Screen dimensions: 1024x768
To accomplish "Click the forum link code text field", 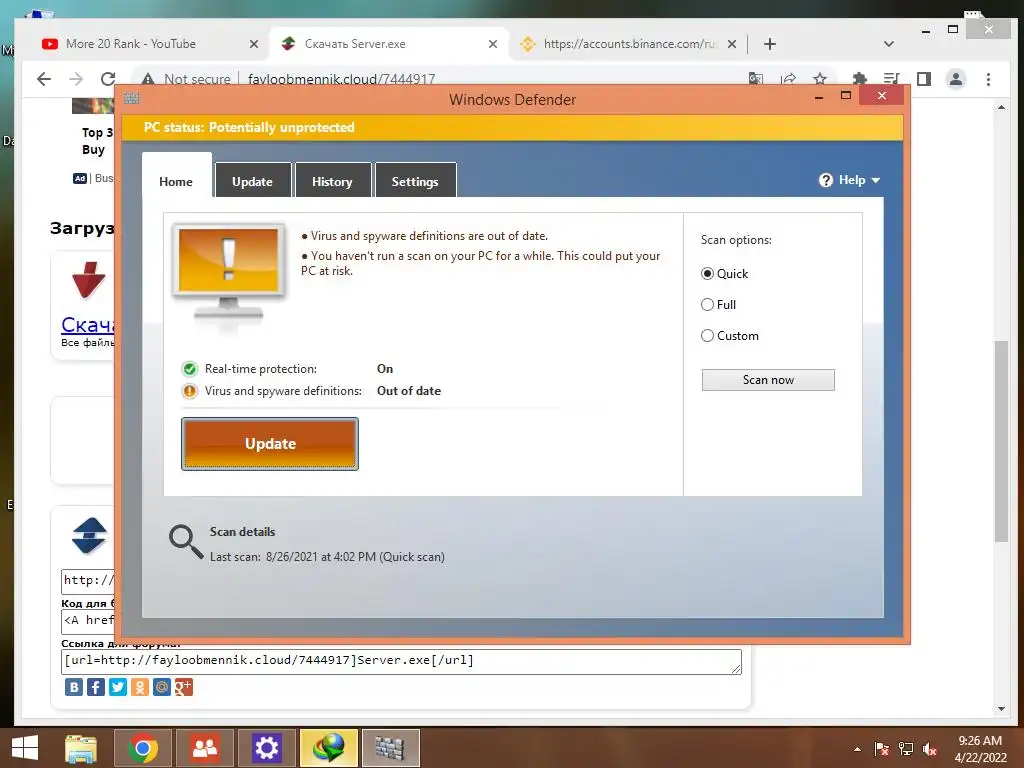I will pos(402,662).
